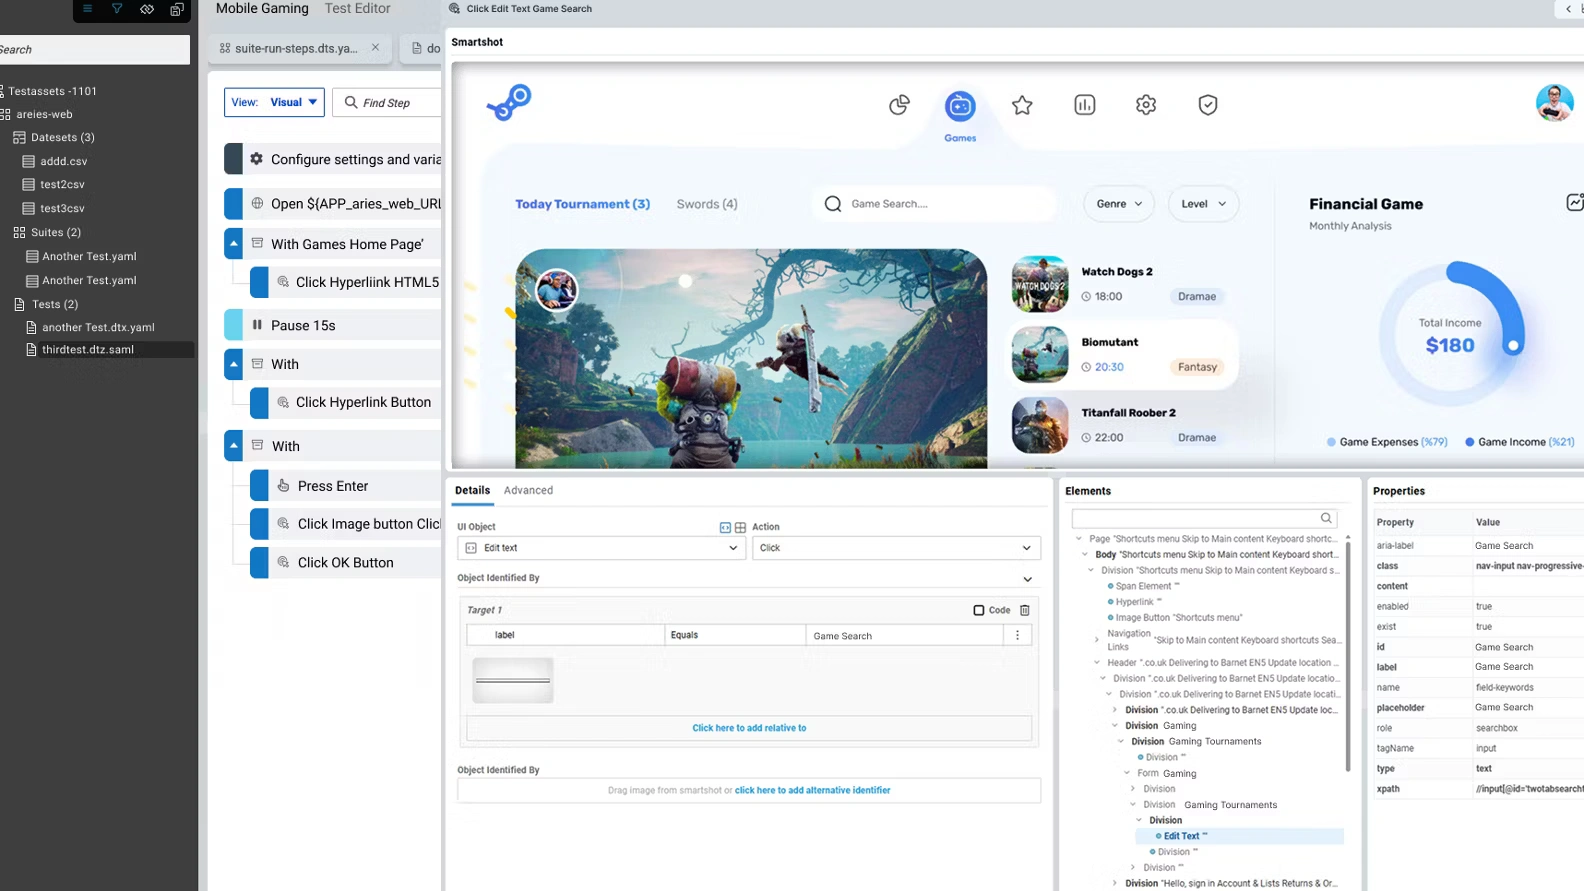1584x891 pixels.
Task: Click the shield checkmark icon
Action: click(x=1208, y=105)
